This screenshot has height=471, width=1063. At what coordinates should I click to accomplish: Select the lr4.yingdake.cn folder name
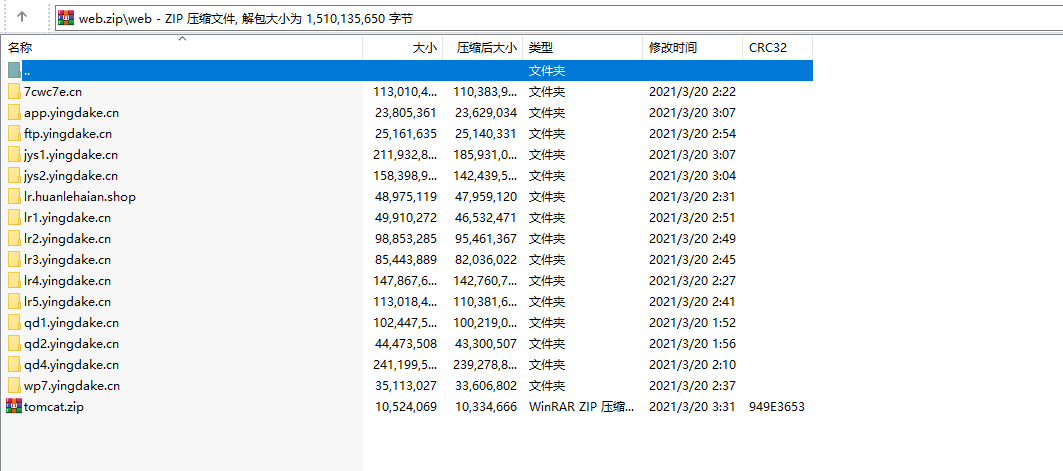pos(67,281)
